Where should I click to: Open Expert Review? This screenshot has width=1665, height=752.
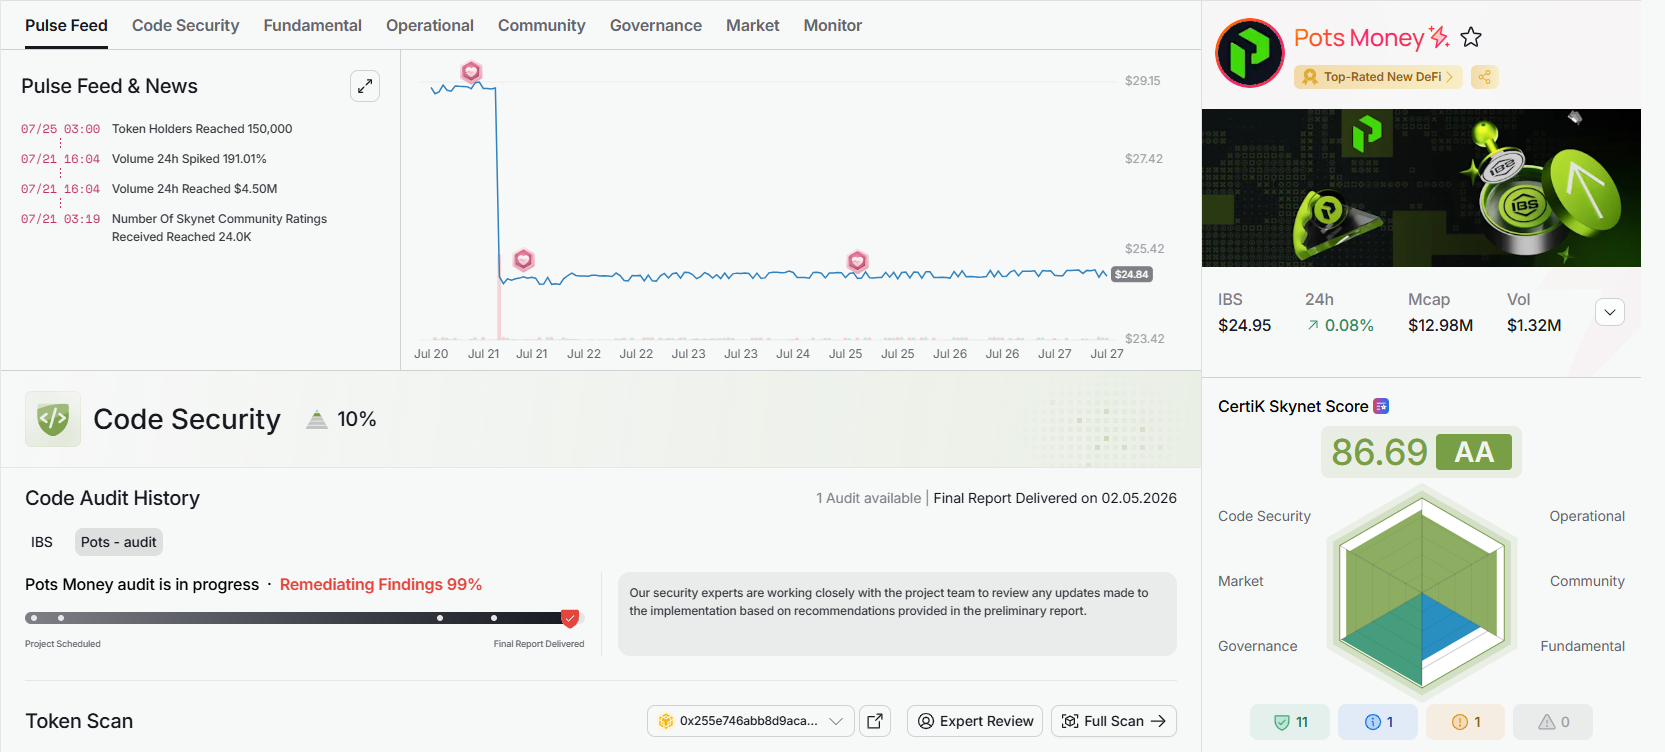click(x=975, y=721)
